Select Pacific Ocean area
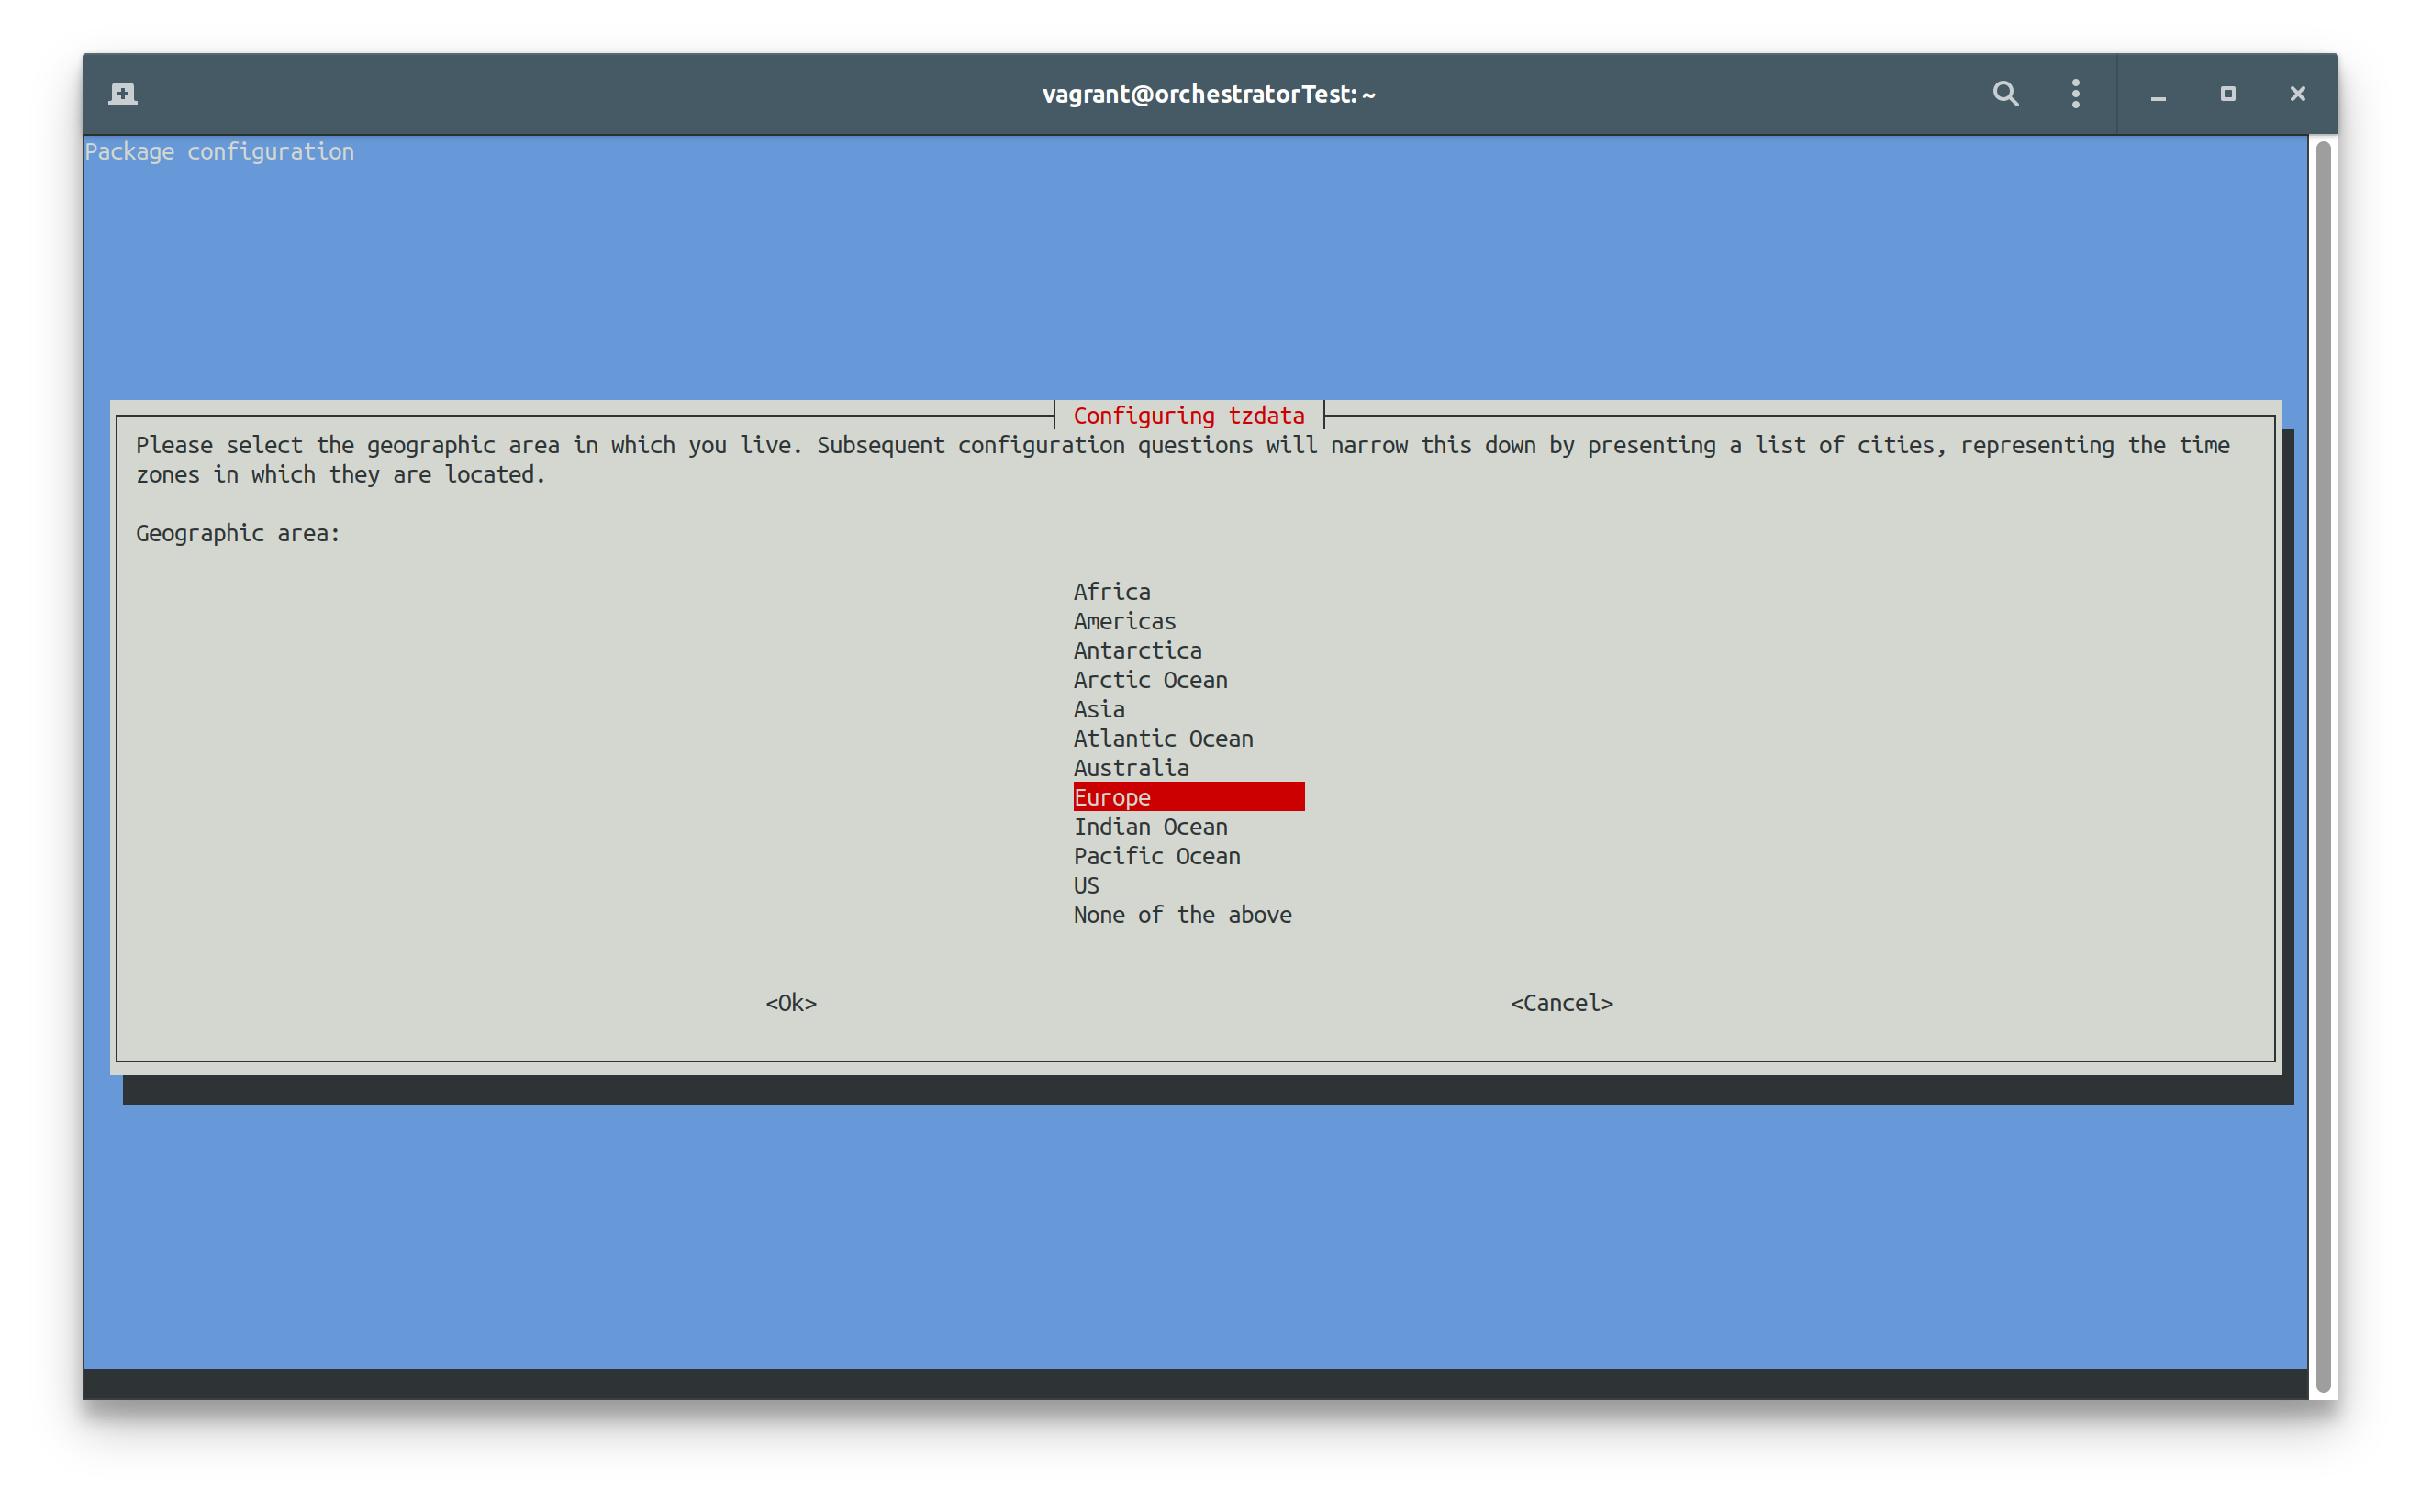 click(x=1157, y=856)
